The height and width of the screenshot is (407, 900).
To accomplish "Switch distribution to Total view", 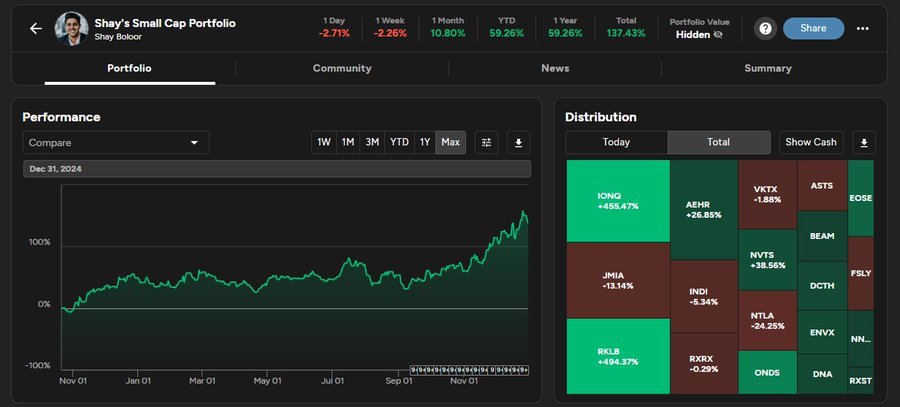I will [718, 142].
